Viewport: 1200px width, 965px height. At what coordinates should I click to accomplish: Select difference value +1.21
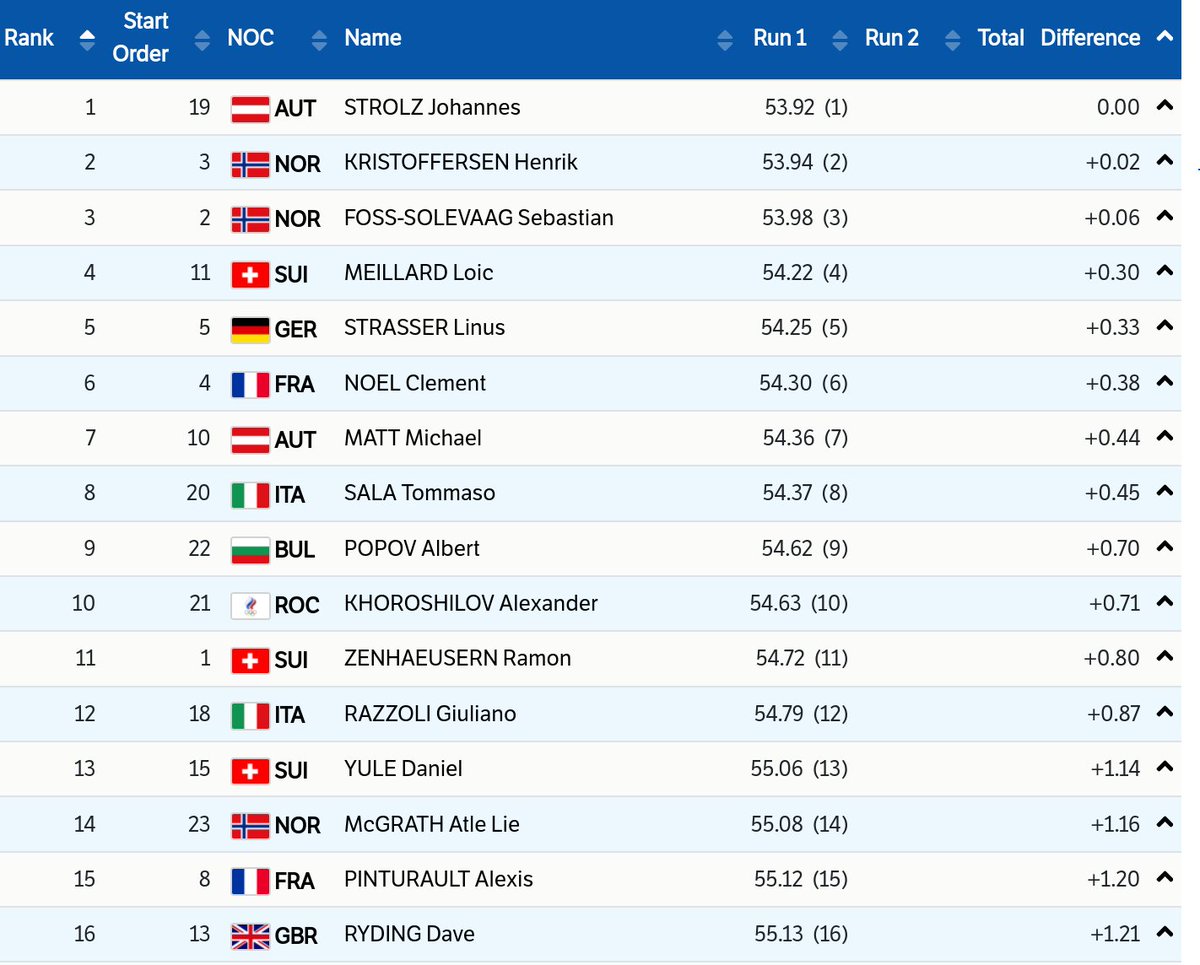pyautogui.click(x=1115, y=934)
